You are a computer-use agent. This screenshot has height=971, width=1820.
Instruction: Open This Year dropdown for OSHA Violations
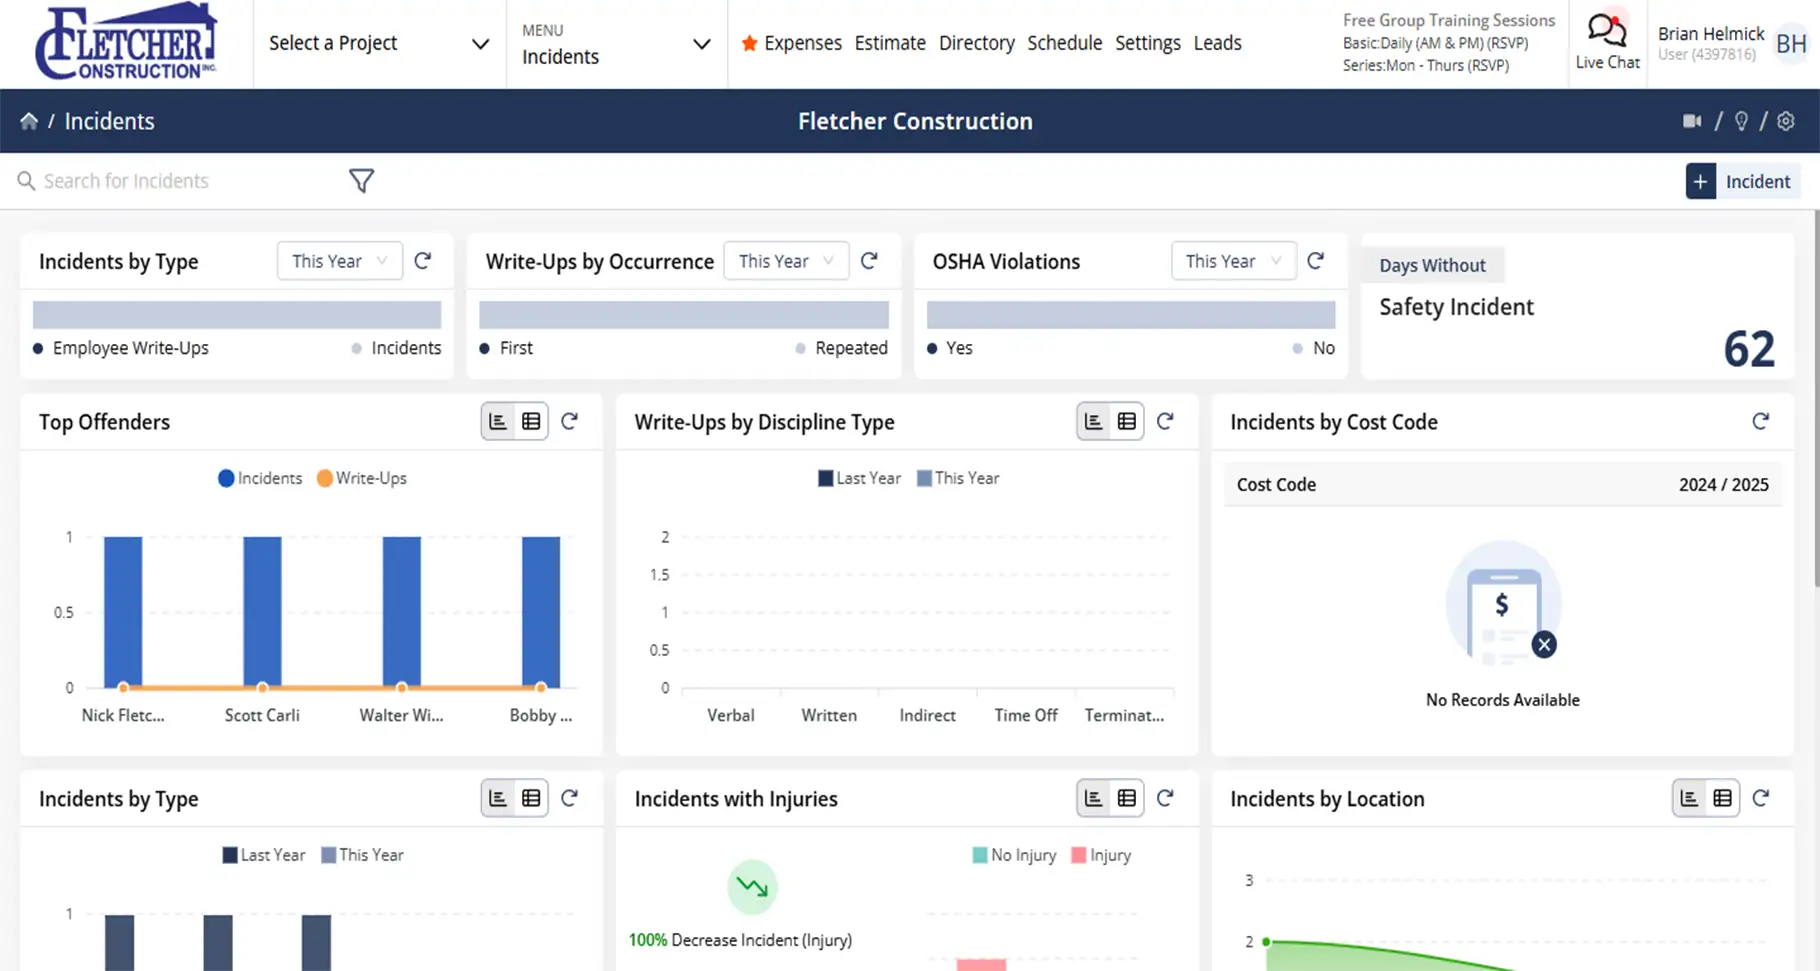tap(1233, 261)
